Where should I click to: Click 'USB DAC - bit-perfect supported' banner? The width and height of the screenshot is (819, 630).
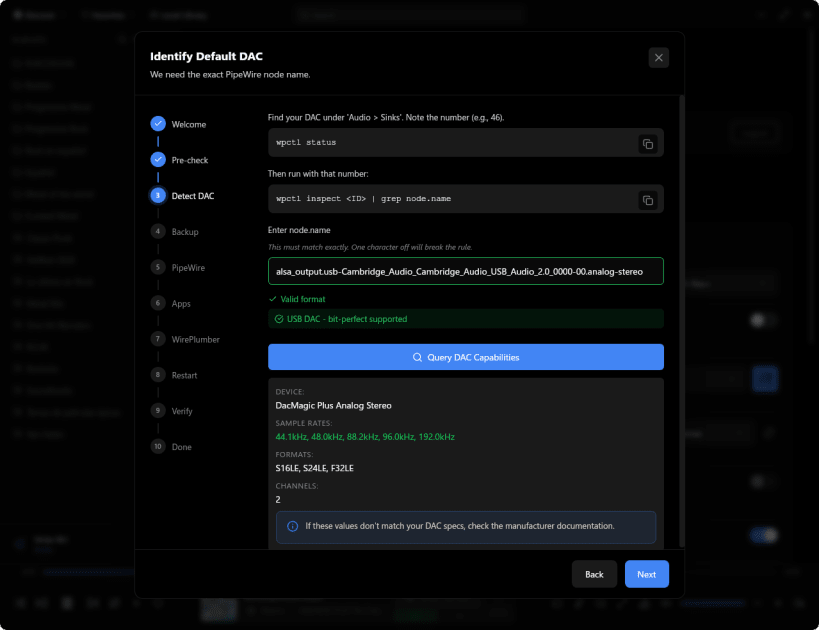466,319
